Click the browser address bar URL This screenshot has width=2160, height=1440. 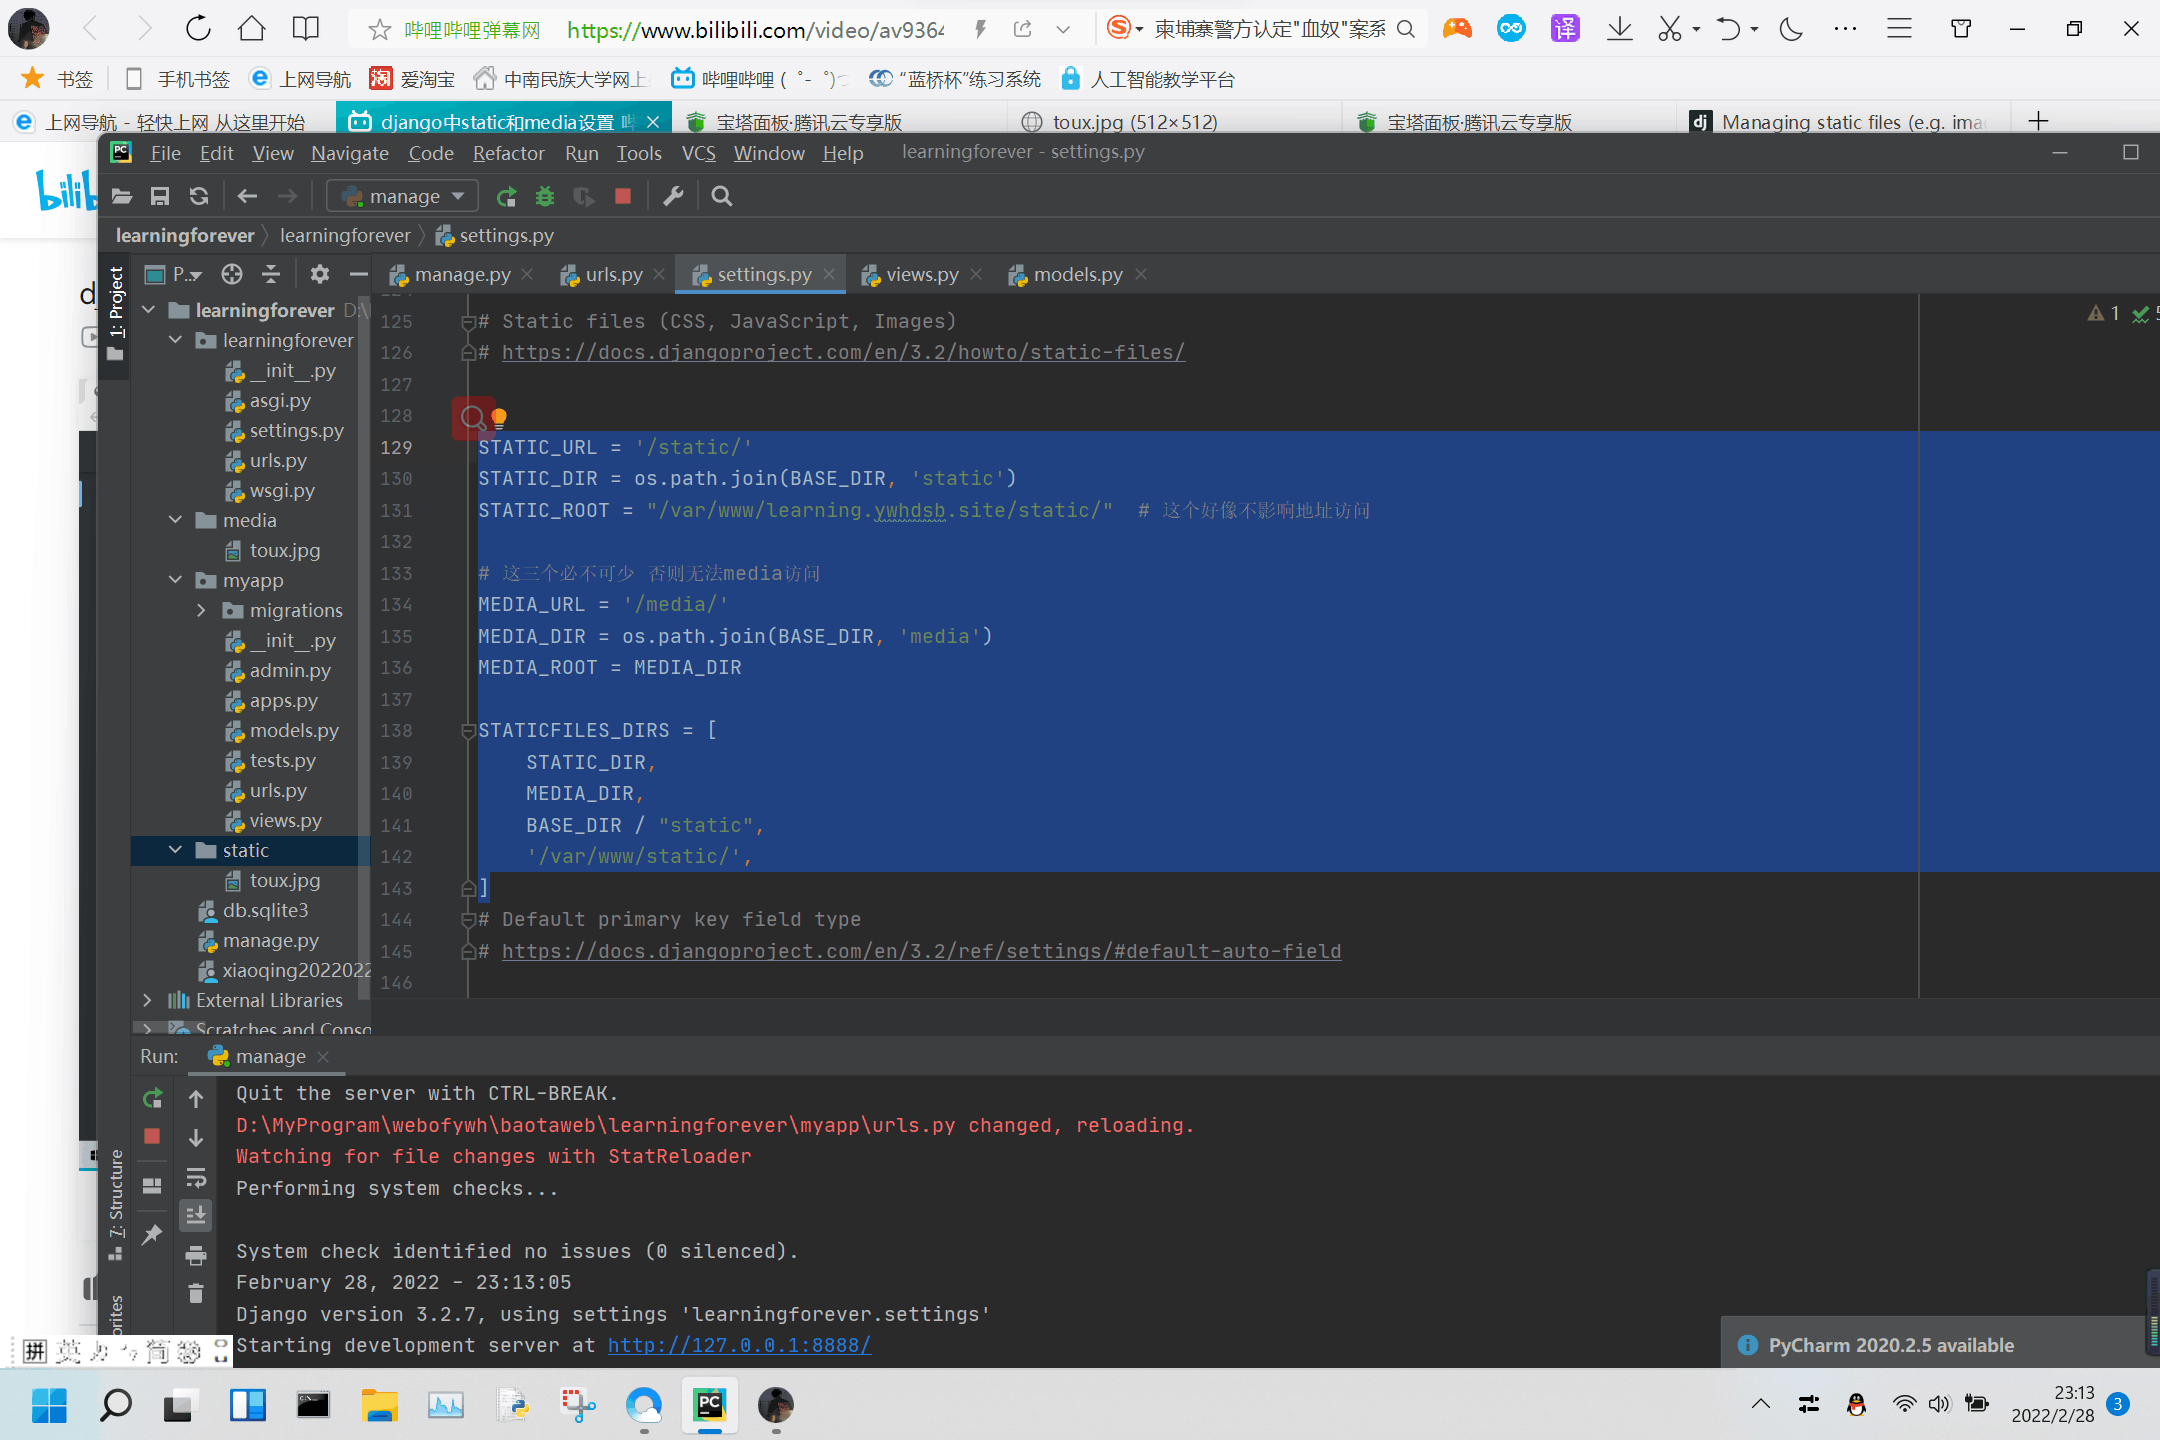(x=755, y=30)
